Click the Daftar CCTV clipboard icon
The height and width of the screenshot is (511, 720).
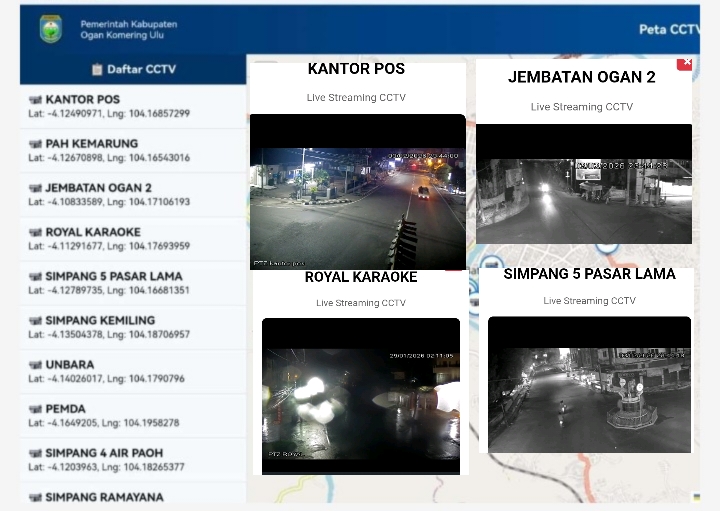[x=97, y=69]
